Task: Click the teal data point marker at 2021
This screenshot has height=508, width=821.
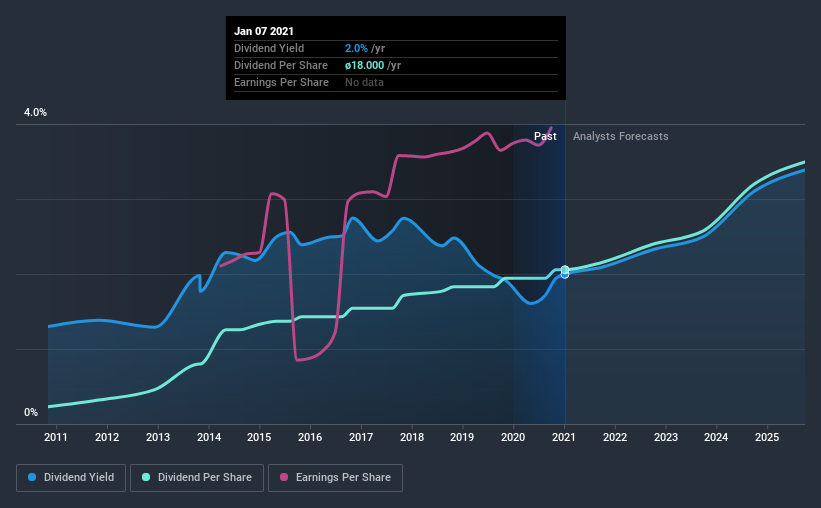Action: [564, 270]
